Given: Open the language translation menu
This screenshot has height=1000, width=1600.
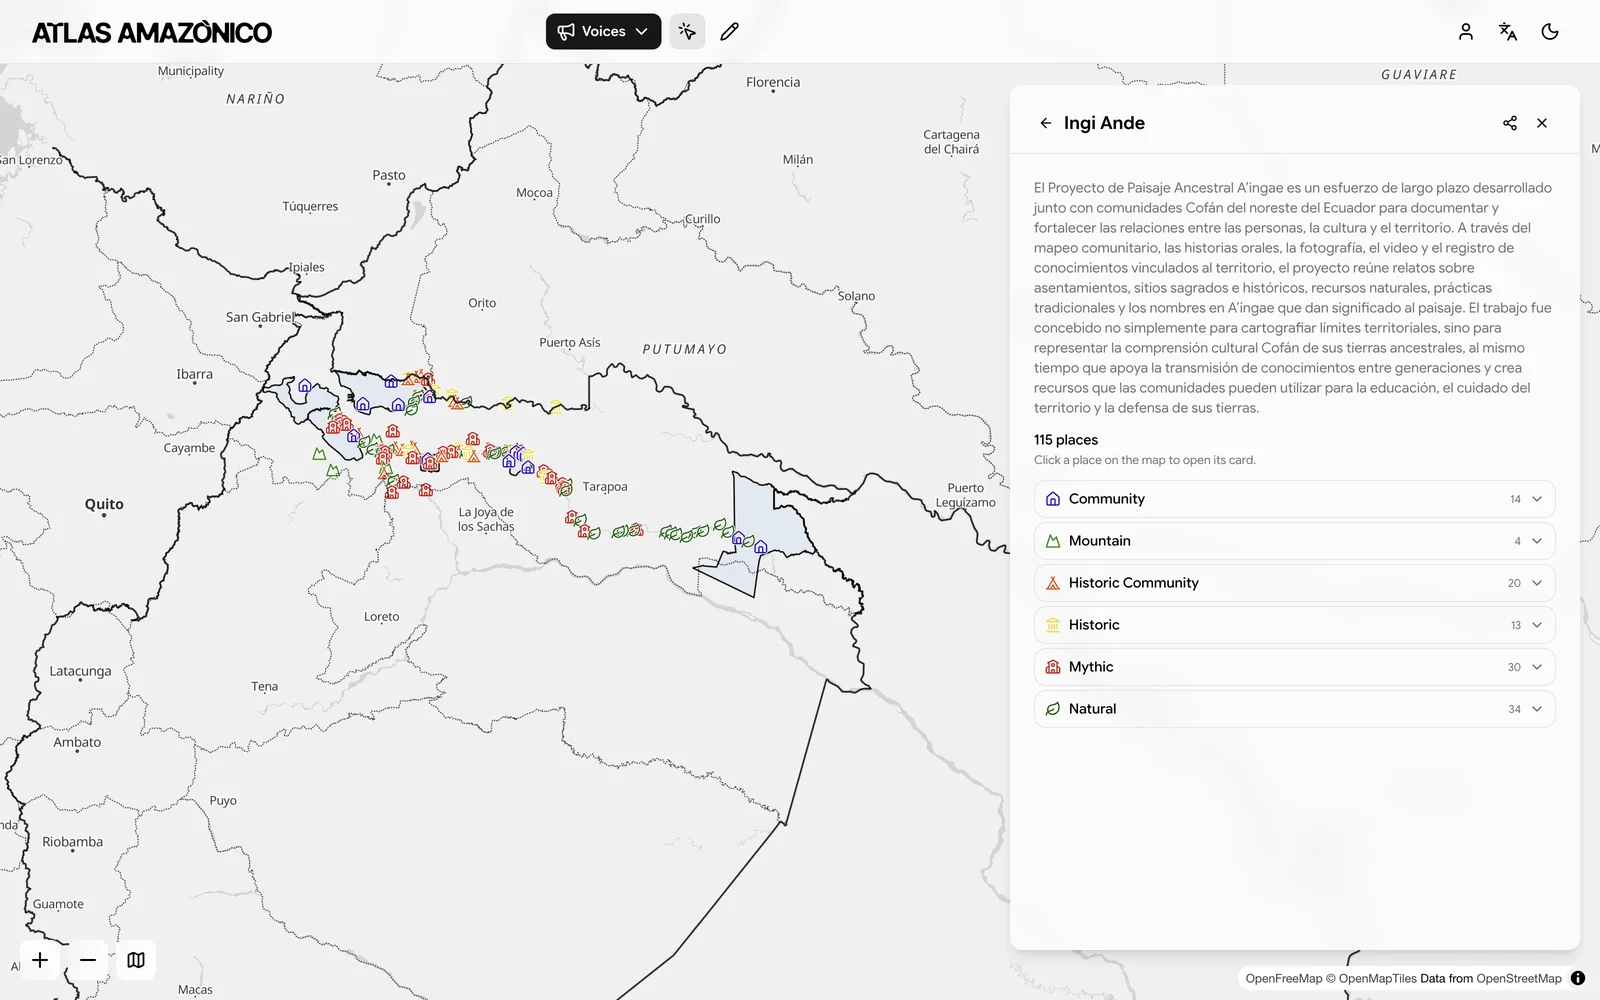Looking at the screenshot, I should (x=1508, y=31).
